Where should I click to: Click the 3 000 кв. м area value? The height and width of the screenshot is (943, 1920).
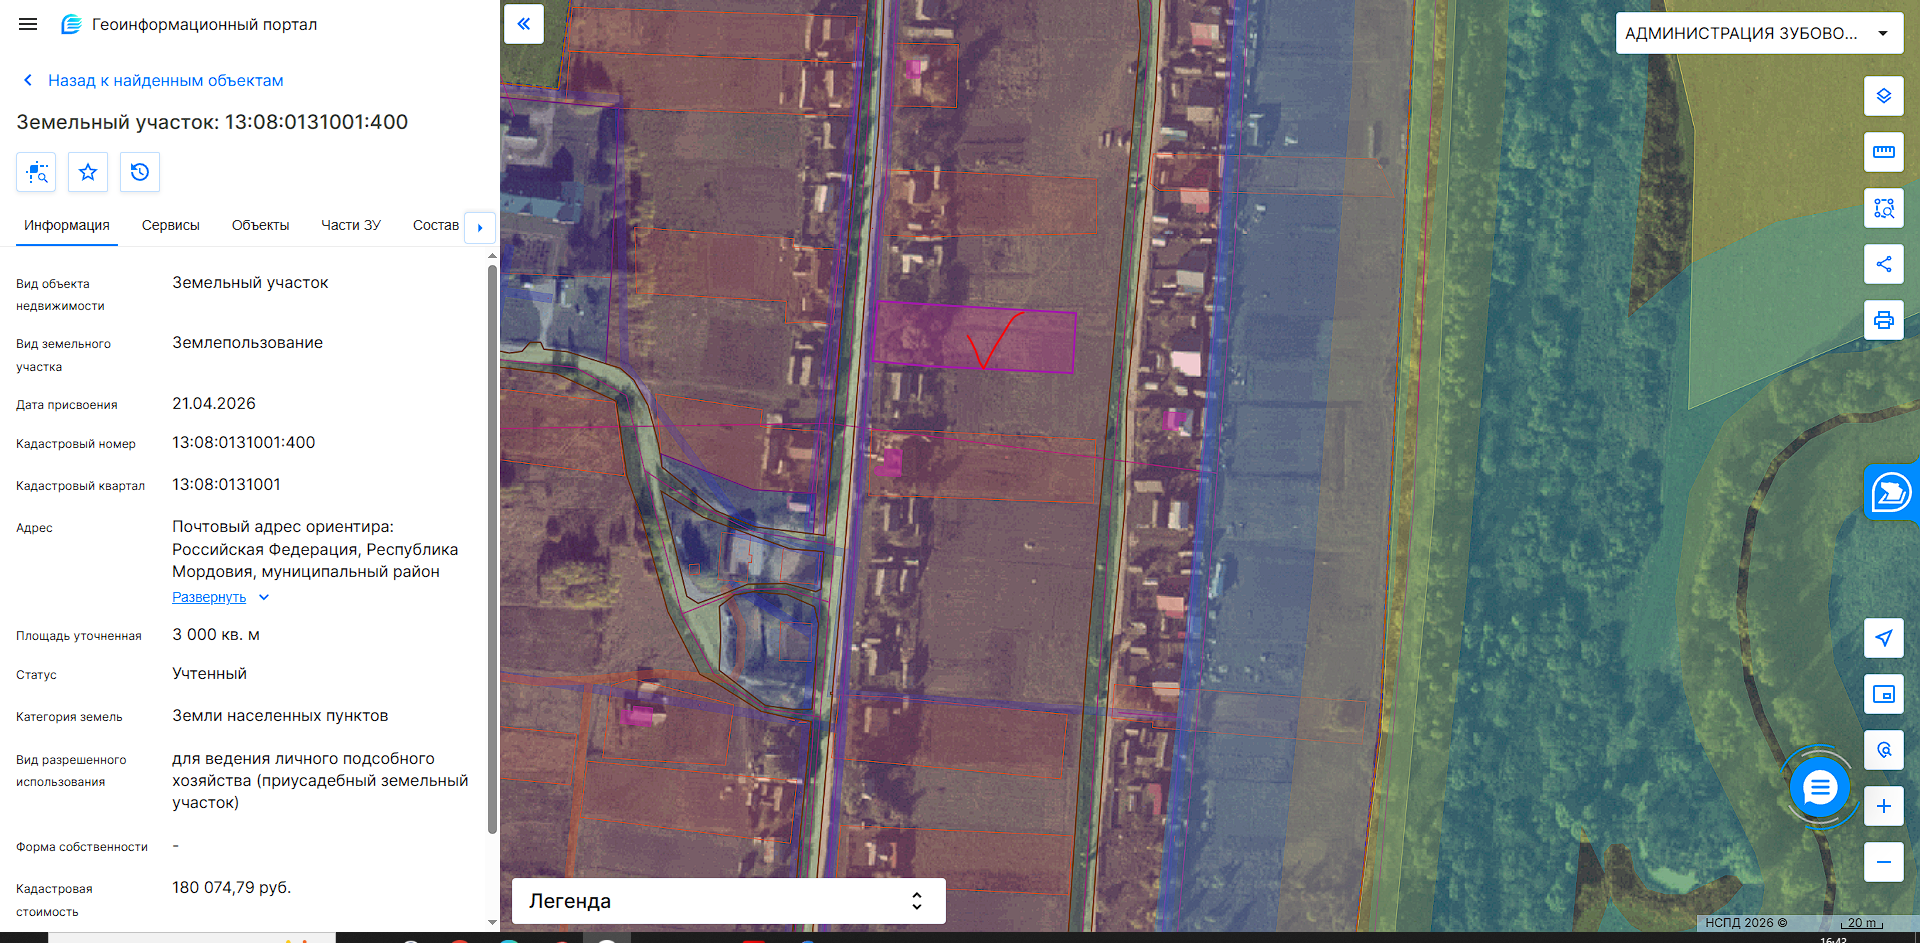pos(216,634)
